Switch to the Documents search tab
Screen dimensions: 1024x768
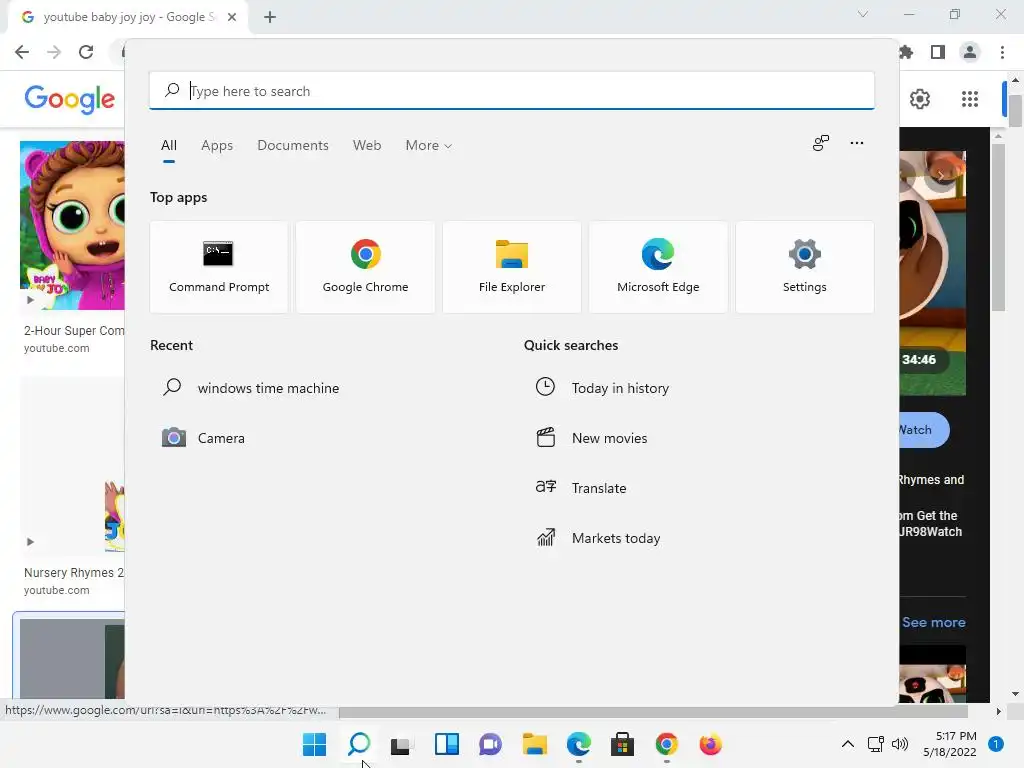(x=293, y=145)
